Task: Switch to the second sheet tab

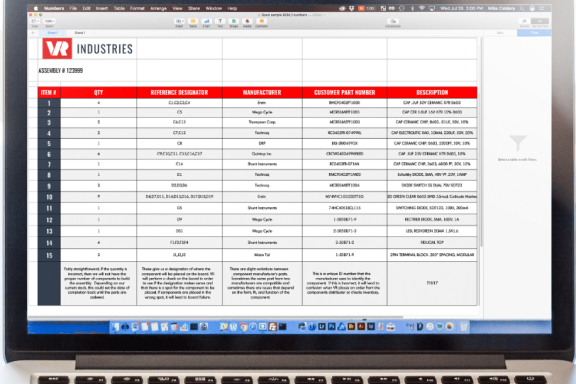Action: 80,33
